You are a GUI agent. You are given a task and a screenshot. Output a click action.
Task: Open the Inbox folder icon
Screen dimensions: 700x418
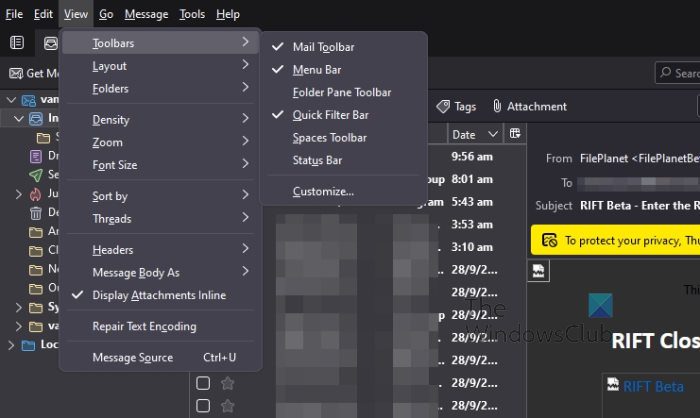coord(36,118)
